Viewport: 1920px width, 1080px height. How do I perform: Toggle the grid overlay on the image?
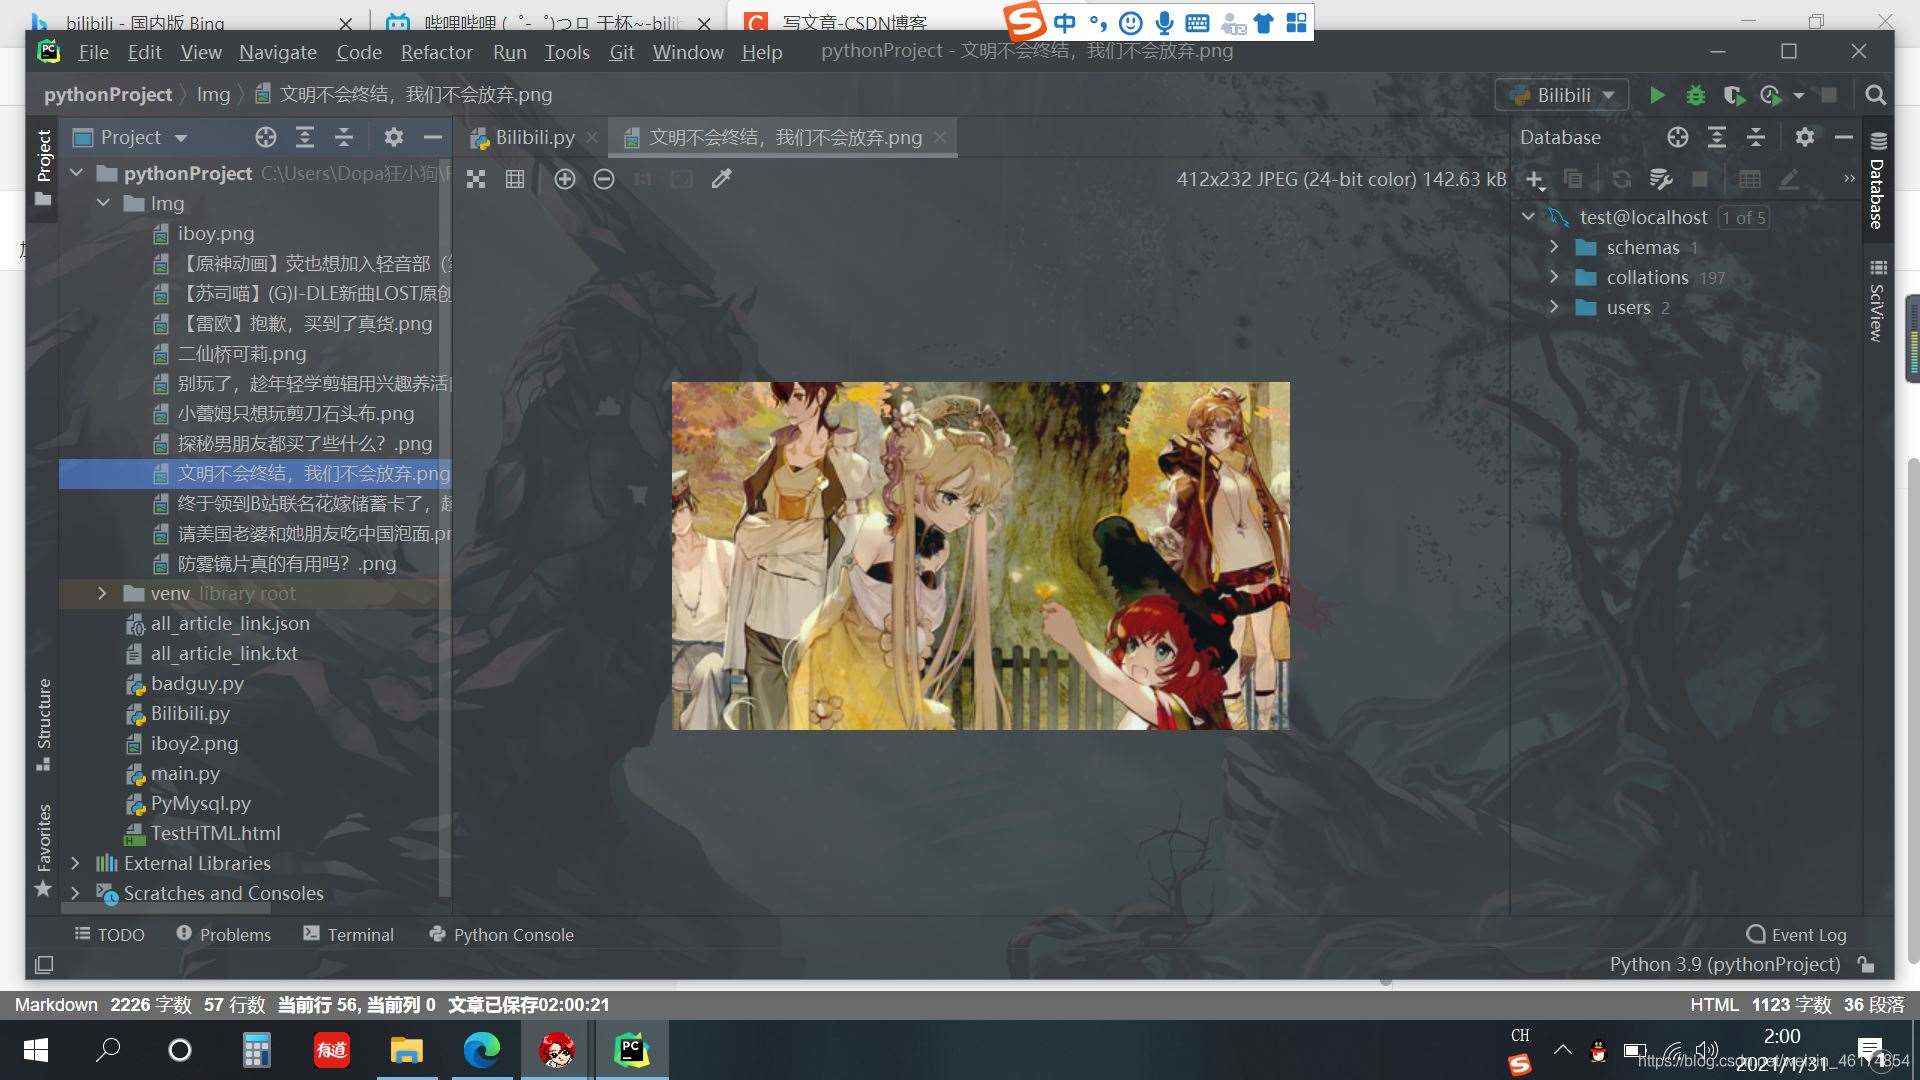coord(515,179)
